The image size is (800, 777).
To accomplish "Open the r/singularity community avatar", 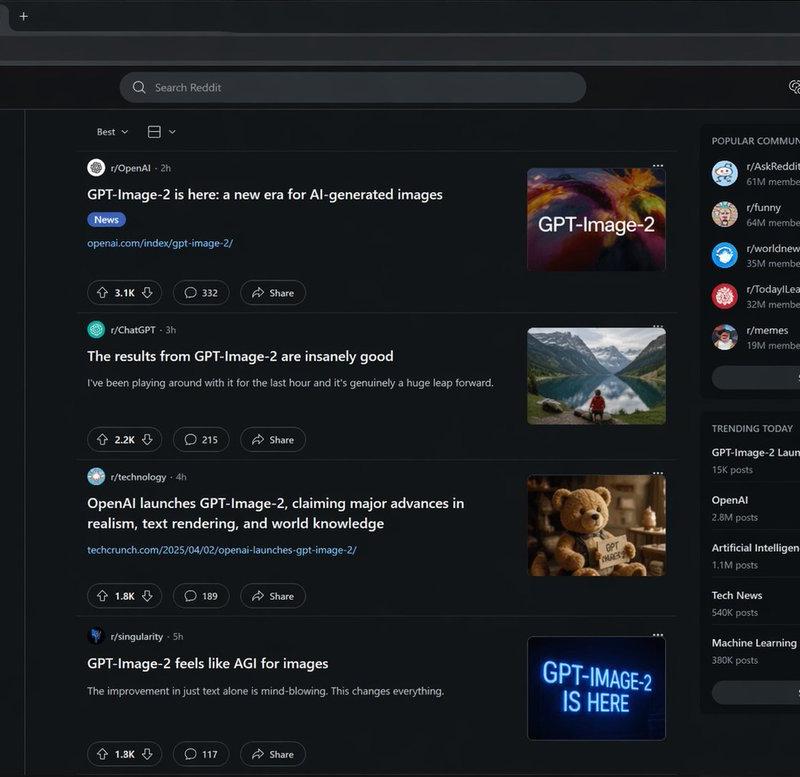I will [96, 636].
